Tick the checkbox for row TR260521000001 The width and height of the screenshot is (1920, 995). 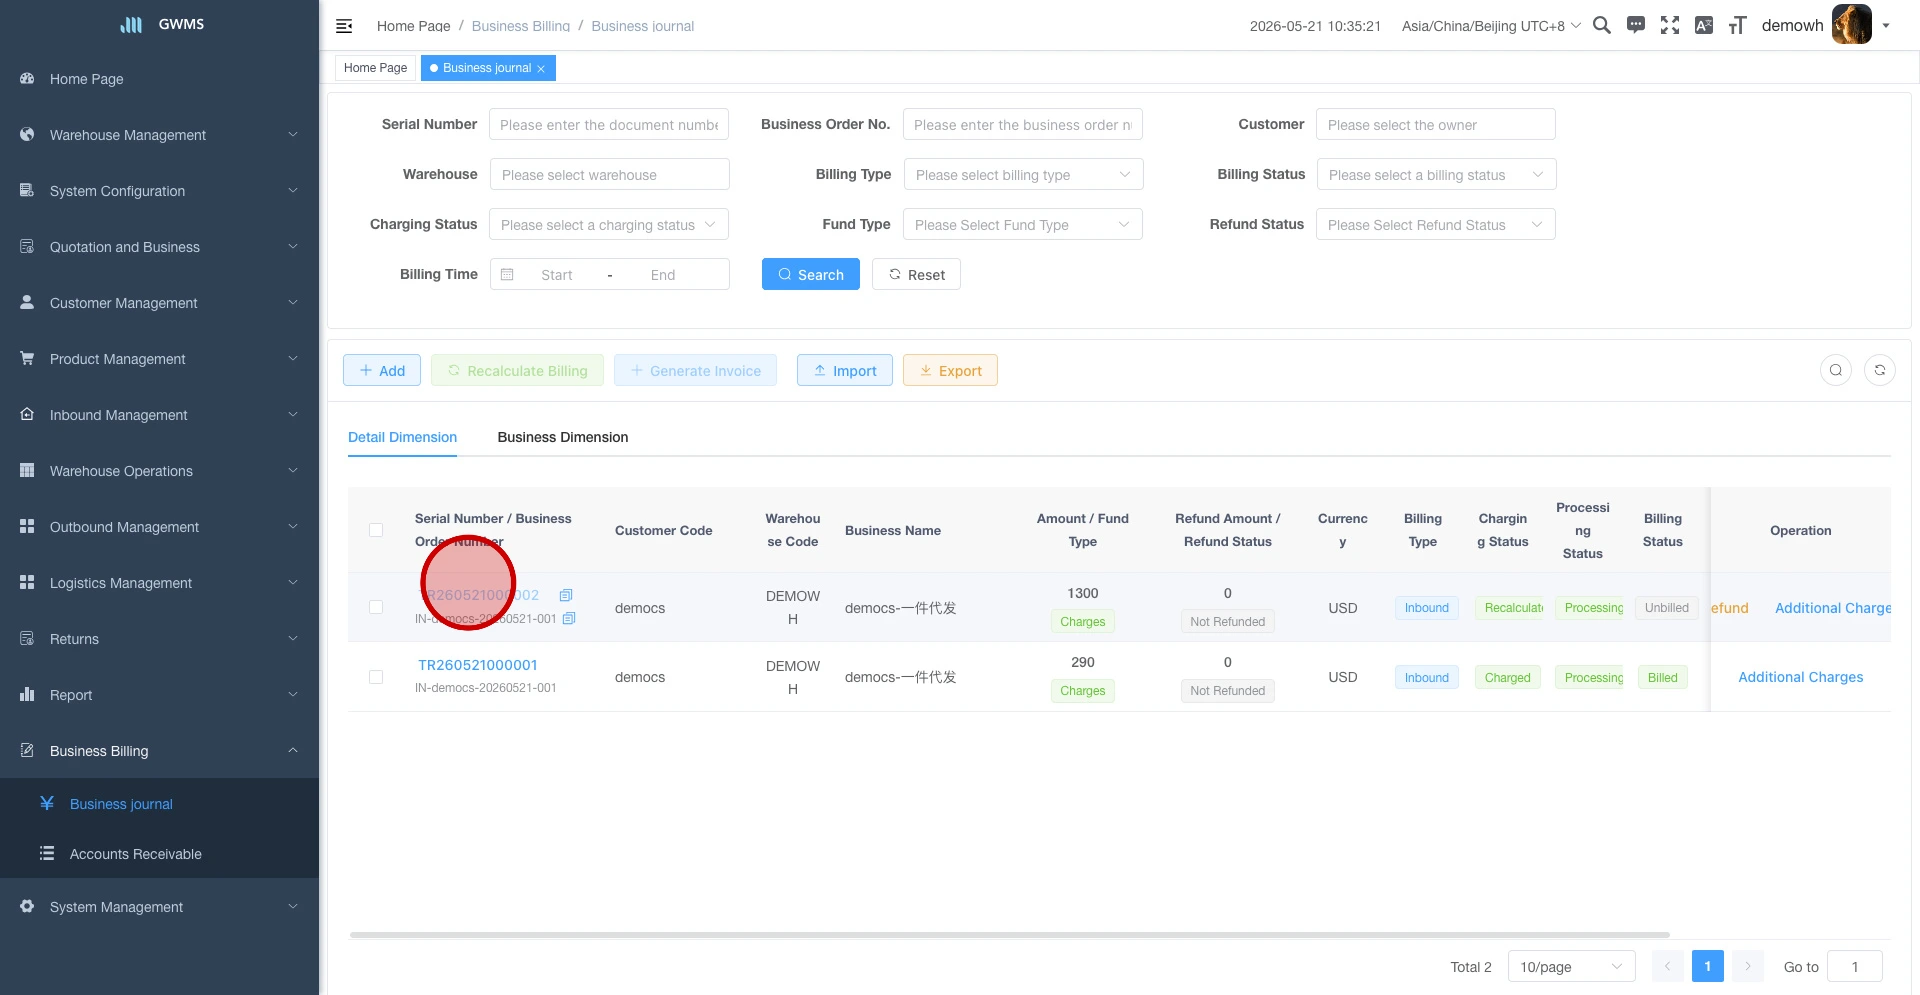coord(376,677)
